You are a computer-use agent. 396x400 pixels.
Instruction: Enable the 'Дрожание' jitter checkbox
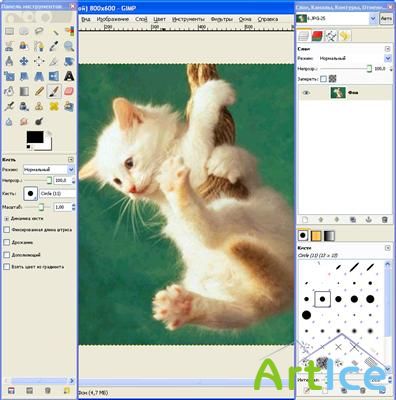tap(6, 242)
